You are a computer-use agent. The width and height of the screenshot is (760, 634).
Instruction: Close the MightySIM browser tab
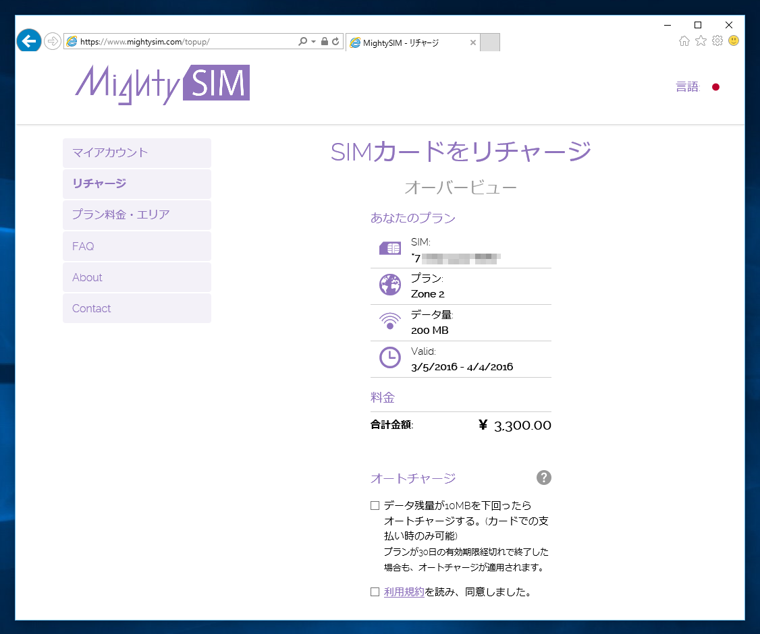tap(473, 43)
